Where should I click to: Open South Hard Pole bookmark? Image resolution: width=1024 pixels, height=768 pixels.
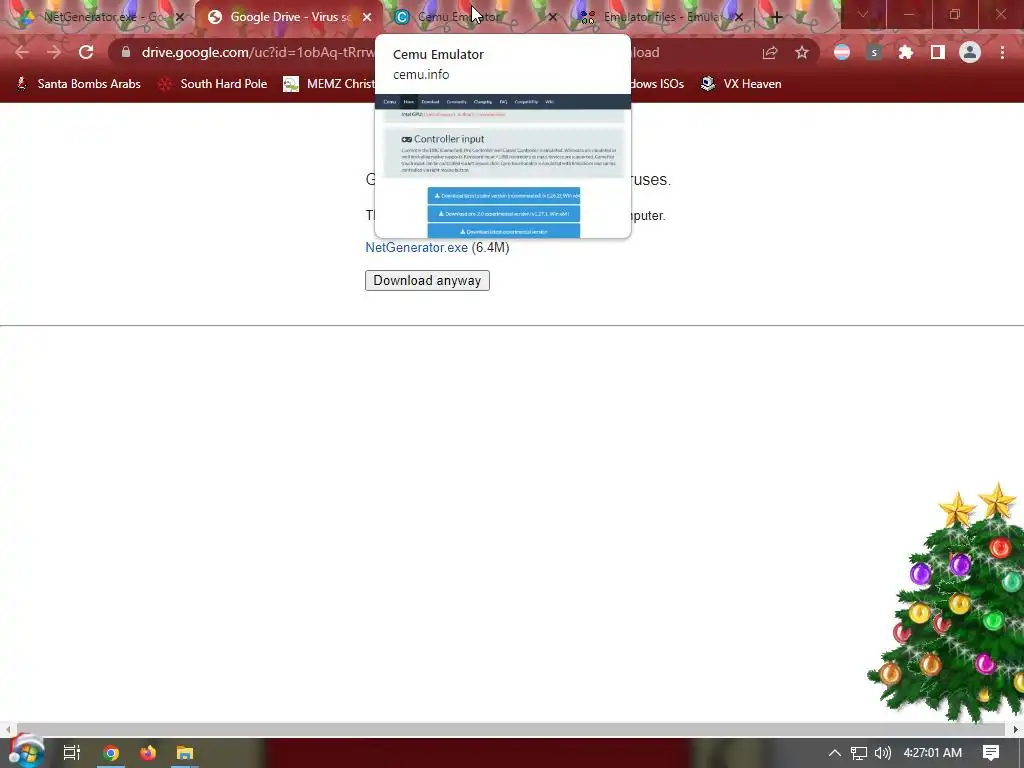pos(213,84)
